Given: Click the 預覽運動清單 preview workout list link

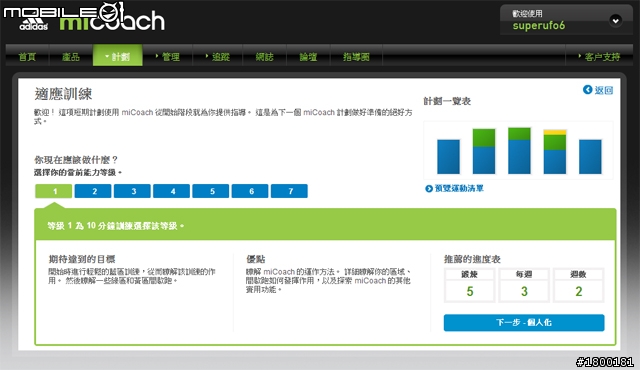Looking at the screenshot, I should click(x=459, y=188).
